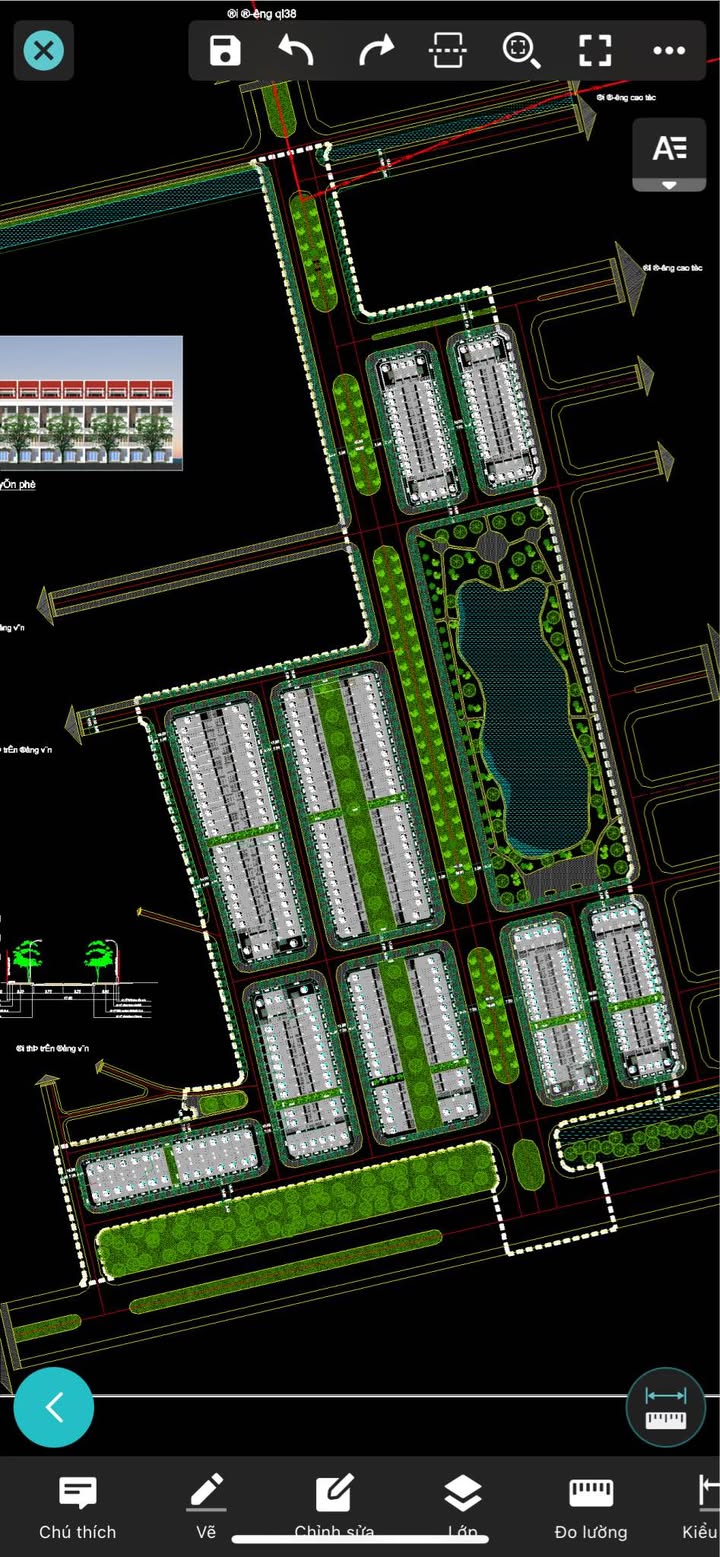This screenshot has width=720, height=1557.
Task: Close the drawing with the X button
Action: 43,50
